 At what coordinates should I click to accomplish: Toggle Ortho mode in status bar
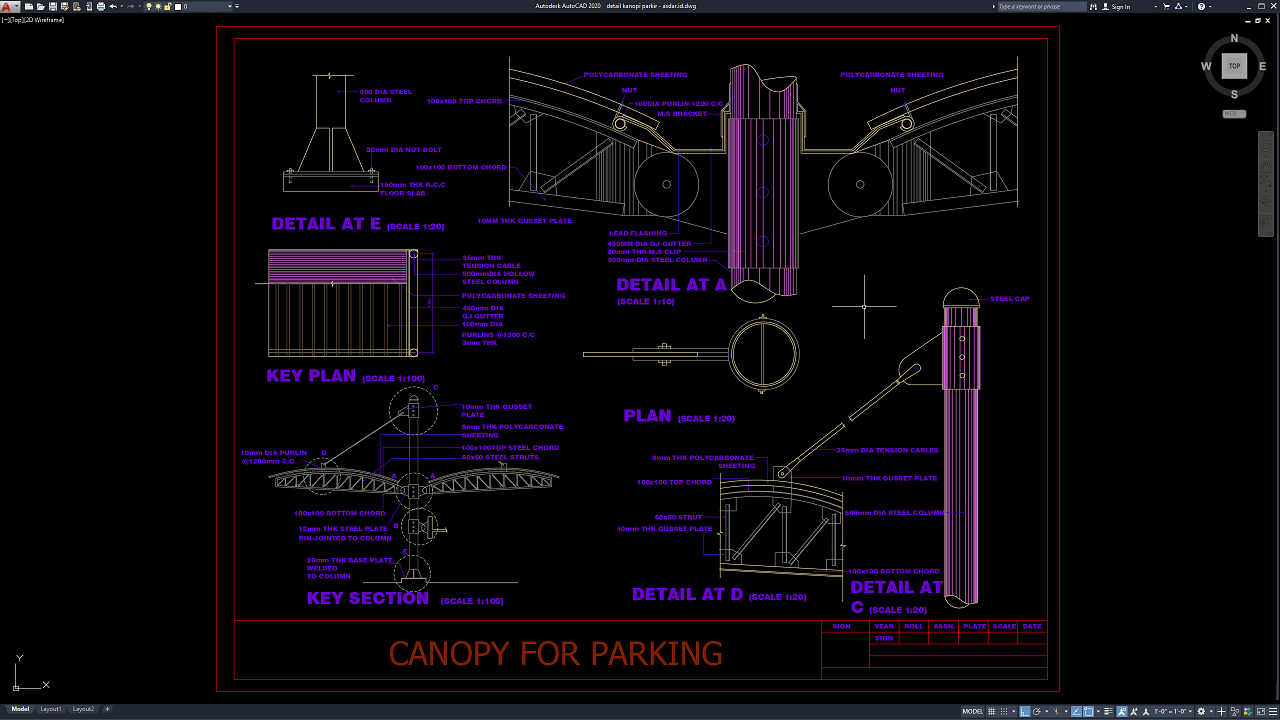[1024, 711]
